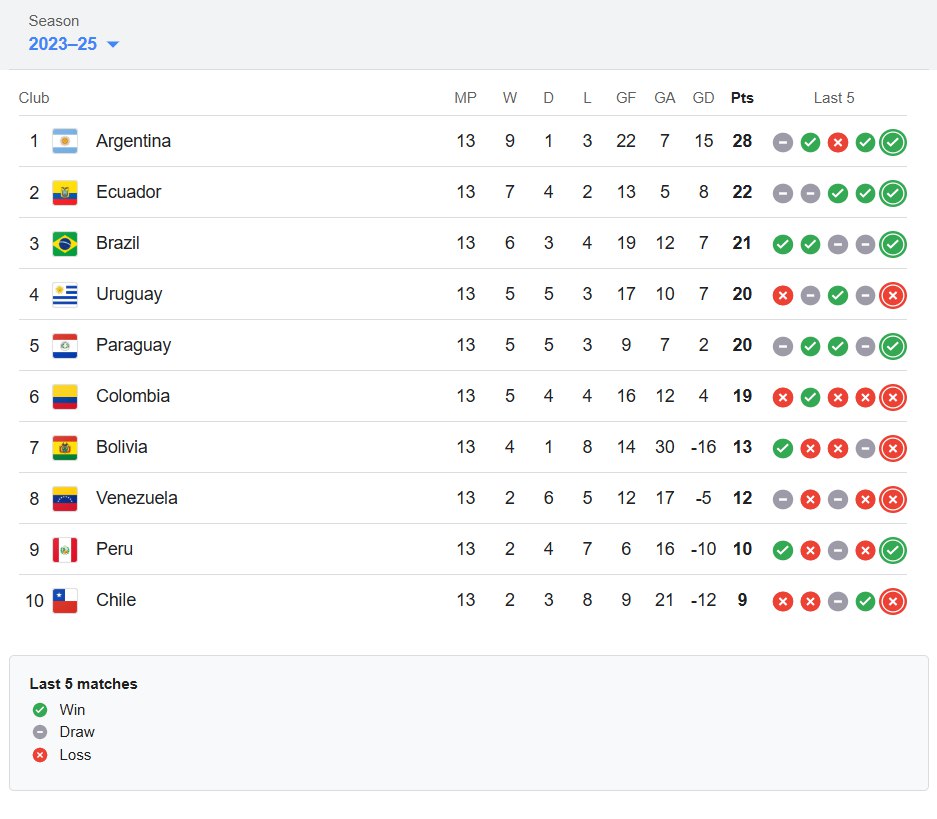Click the Bolivia flag icon
Viewport: 937px width, 819px height.
click(65, 447)
